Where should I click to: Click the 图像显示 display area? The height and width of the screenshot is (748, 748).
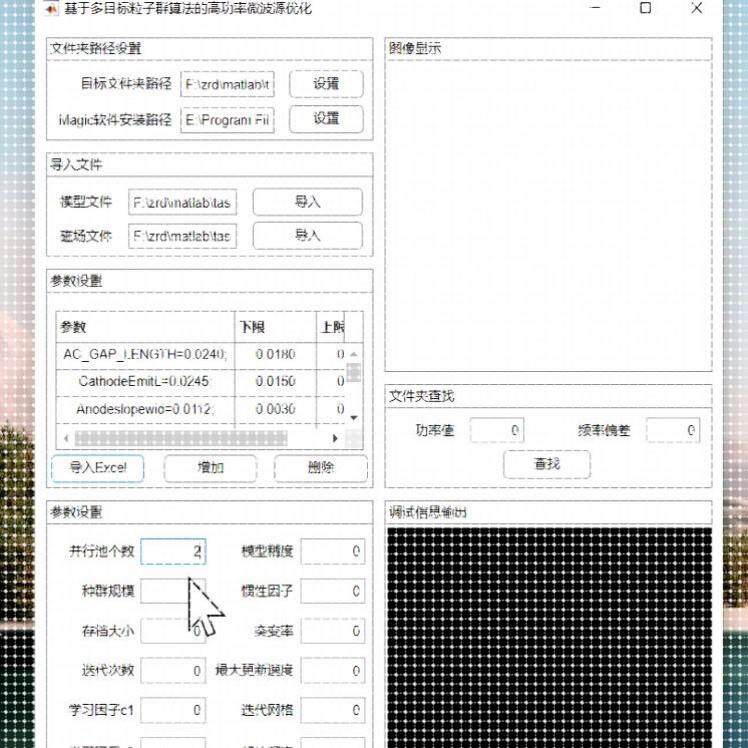(549, 216)
